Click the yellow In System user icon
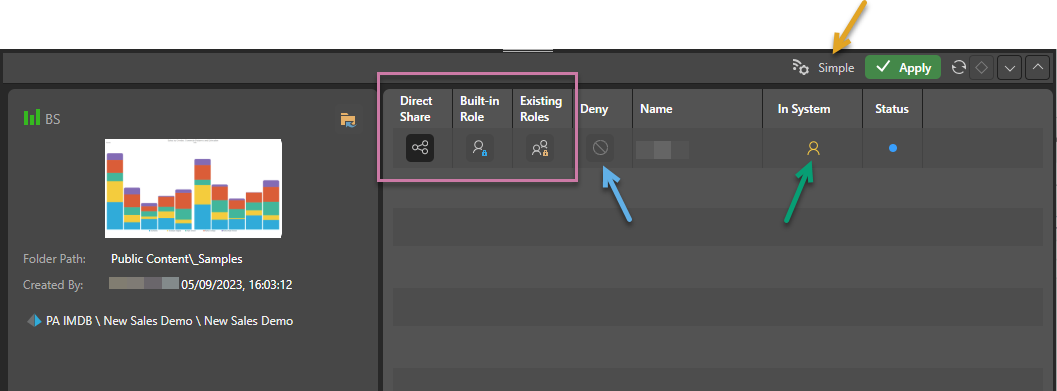 click(813, 148)
